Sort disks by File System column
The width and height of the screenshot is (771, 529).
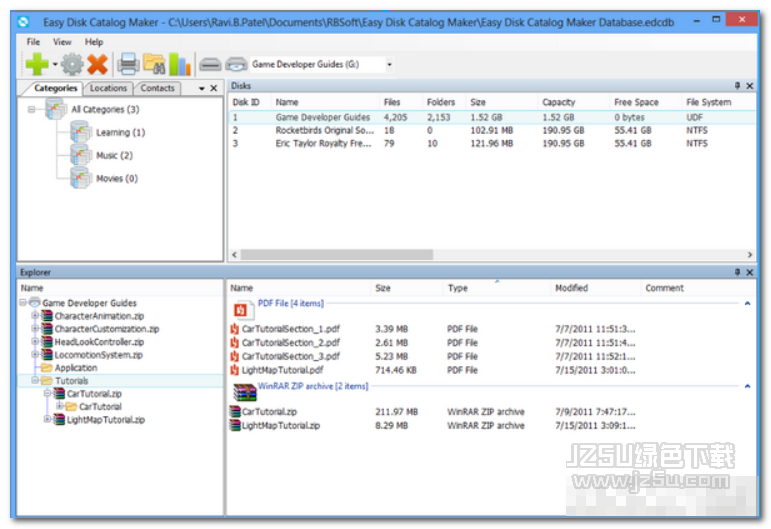718,102
